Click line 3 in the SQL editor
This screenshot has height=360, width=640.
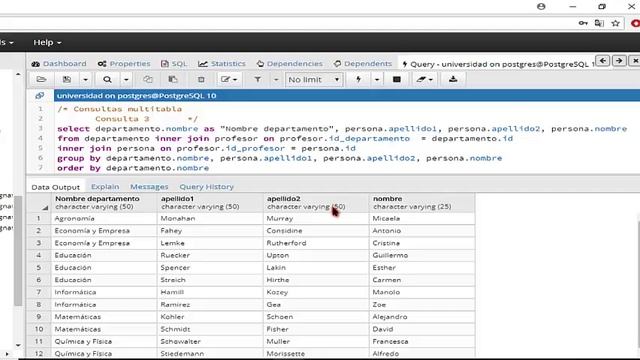pos(342,129)
